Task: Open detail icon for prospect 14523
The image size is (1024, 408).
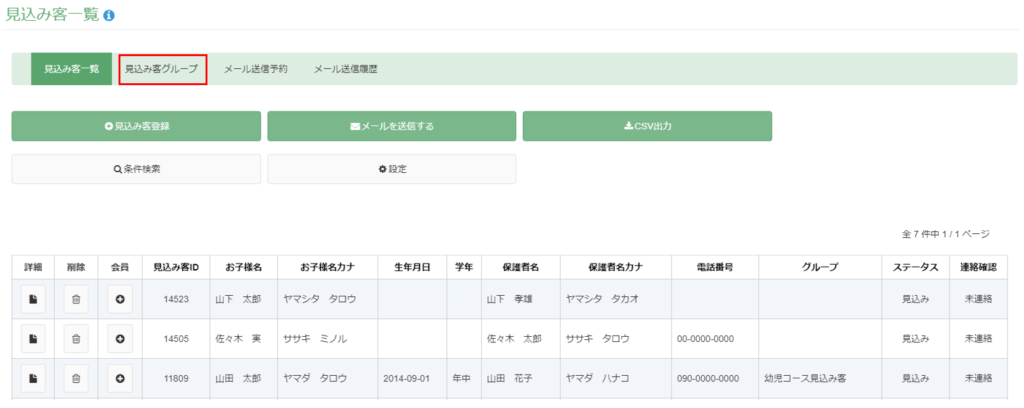Action: pos(33,299)
